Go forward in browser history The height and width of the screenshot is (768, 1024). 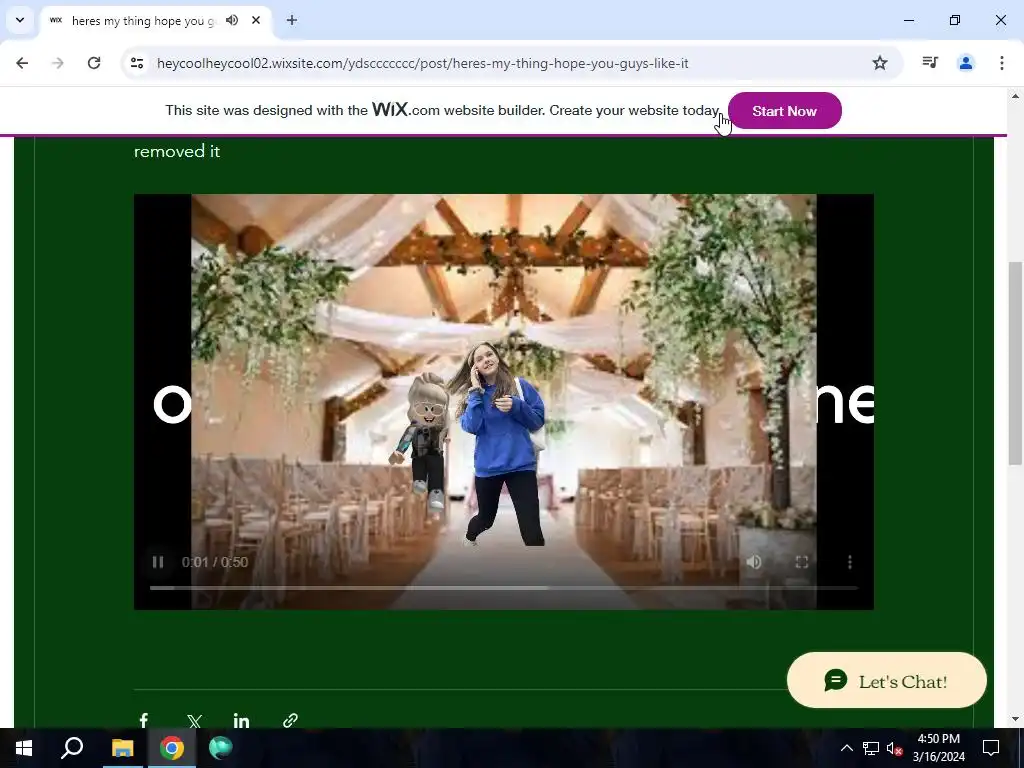click(x=58, y=63)
